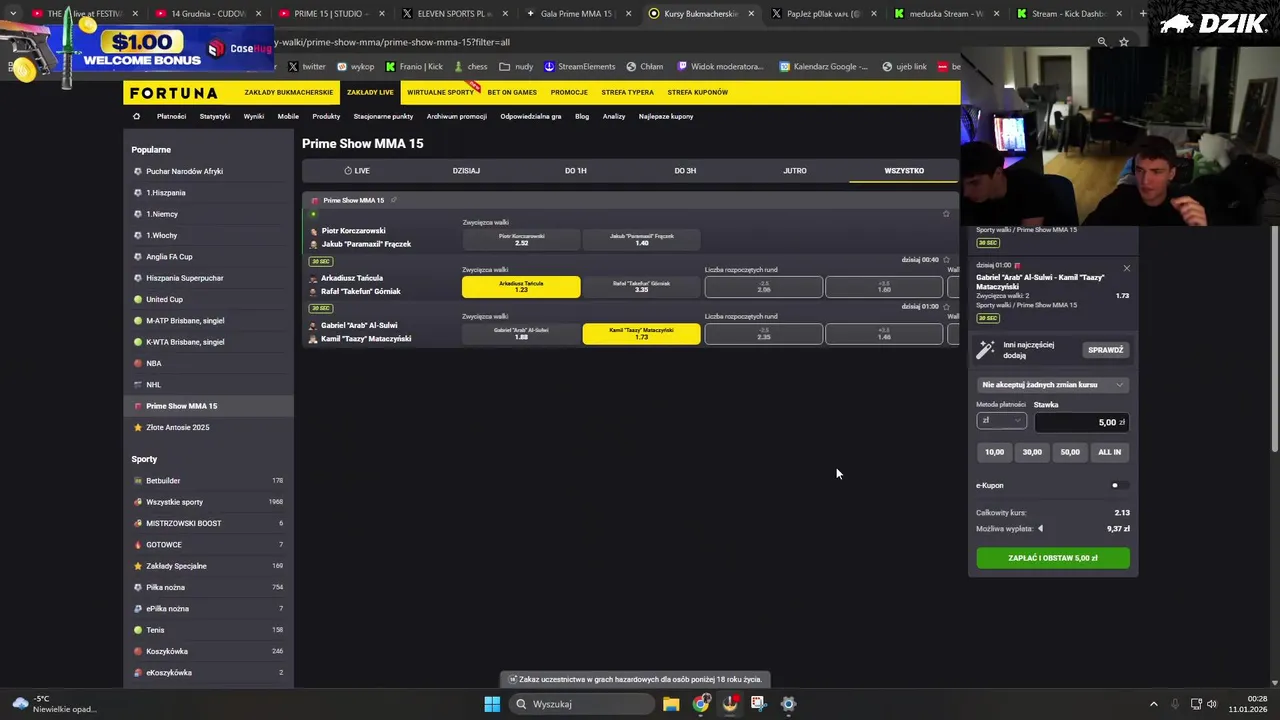Screen dimensions: 1280x720
Task: Open WIRTUALNE SPORTY menu item
Action: 440,92
